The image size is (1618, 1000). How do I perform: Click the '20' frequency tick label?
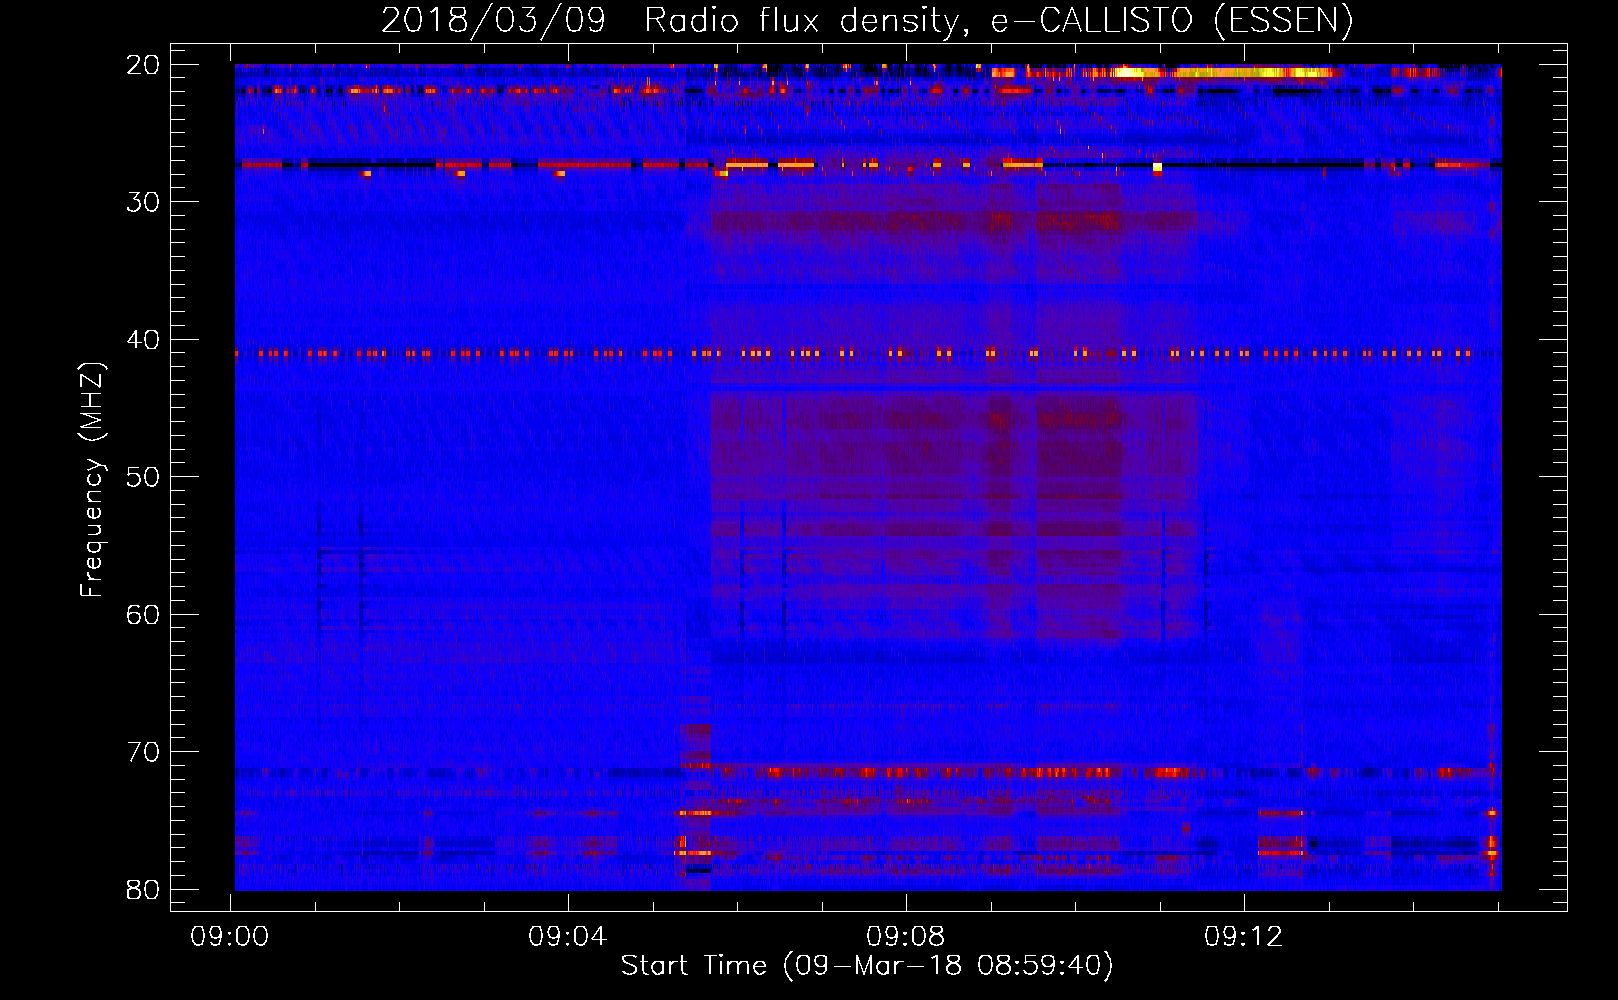[x=143, y=65]
